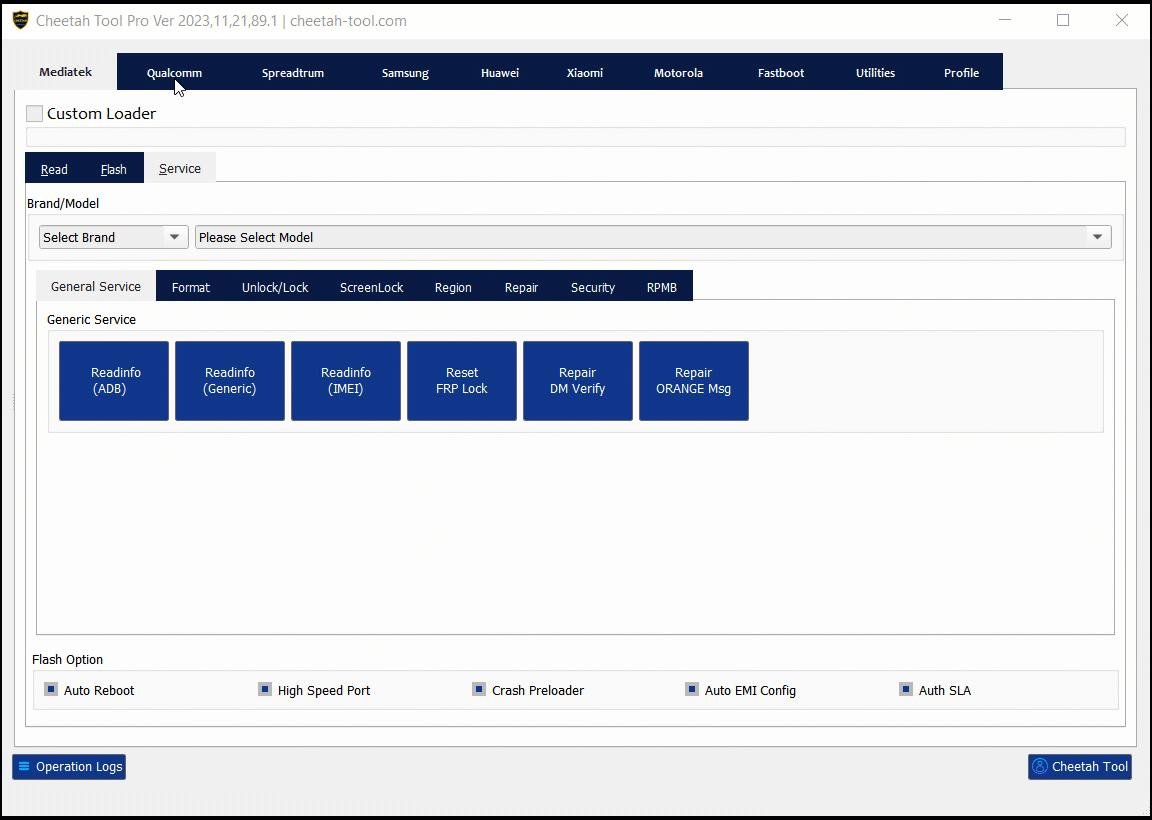The image size is (1152, 820).
Task: Enable the Custom Loader option
Action: click(x=34, y=113)
